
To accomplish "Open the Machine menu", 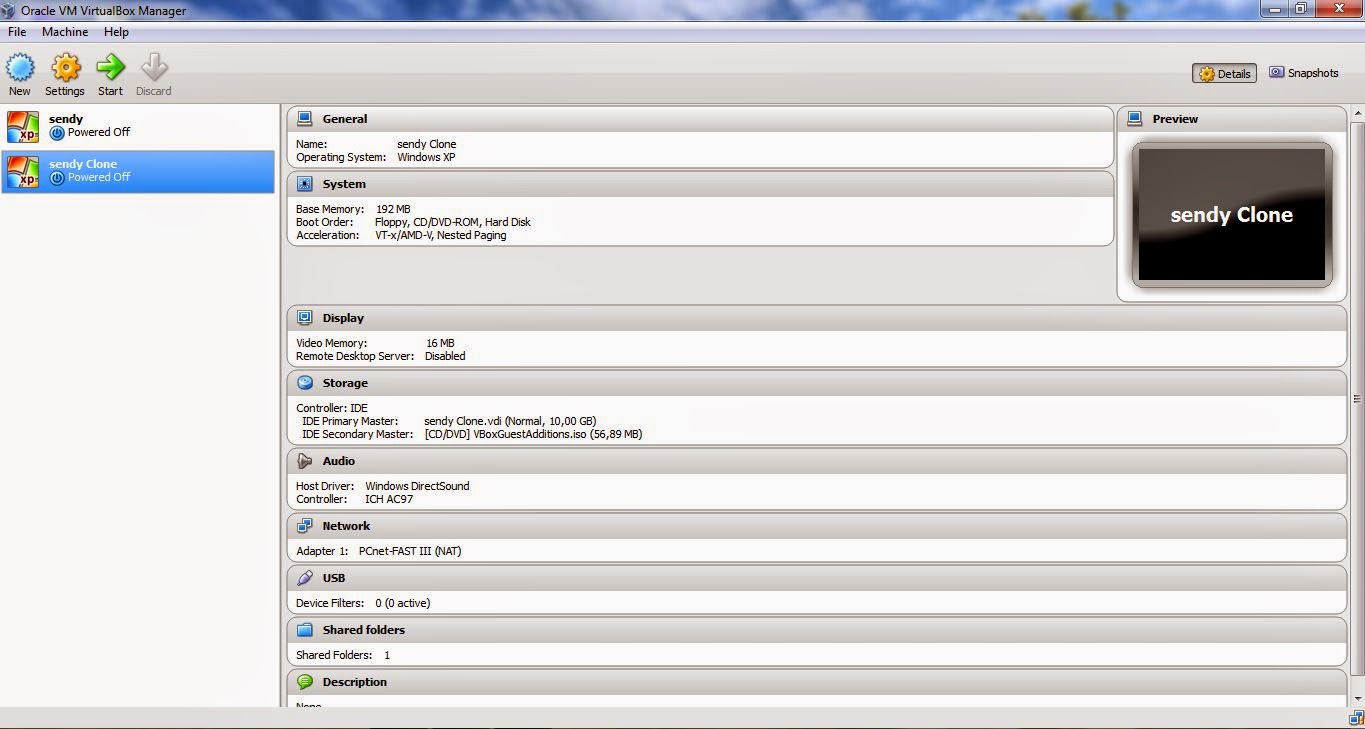I will tap(65, 32).
